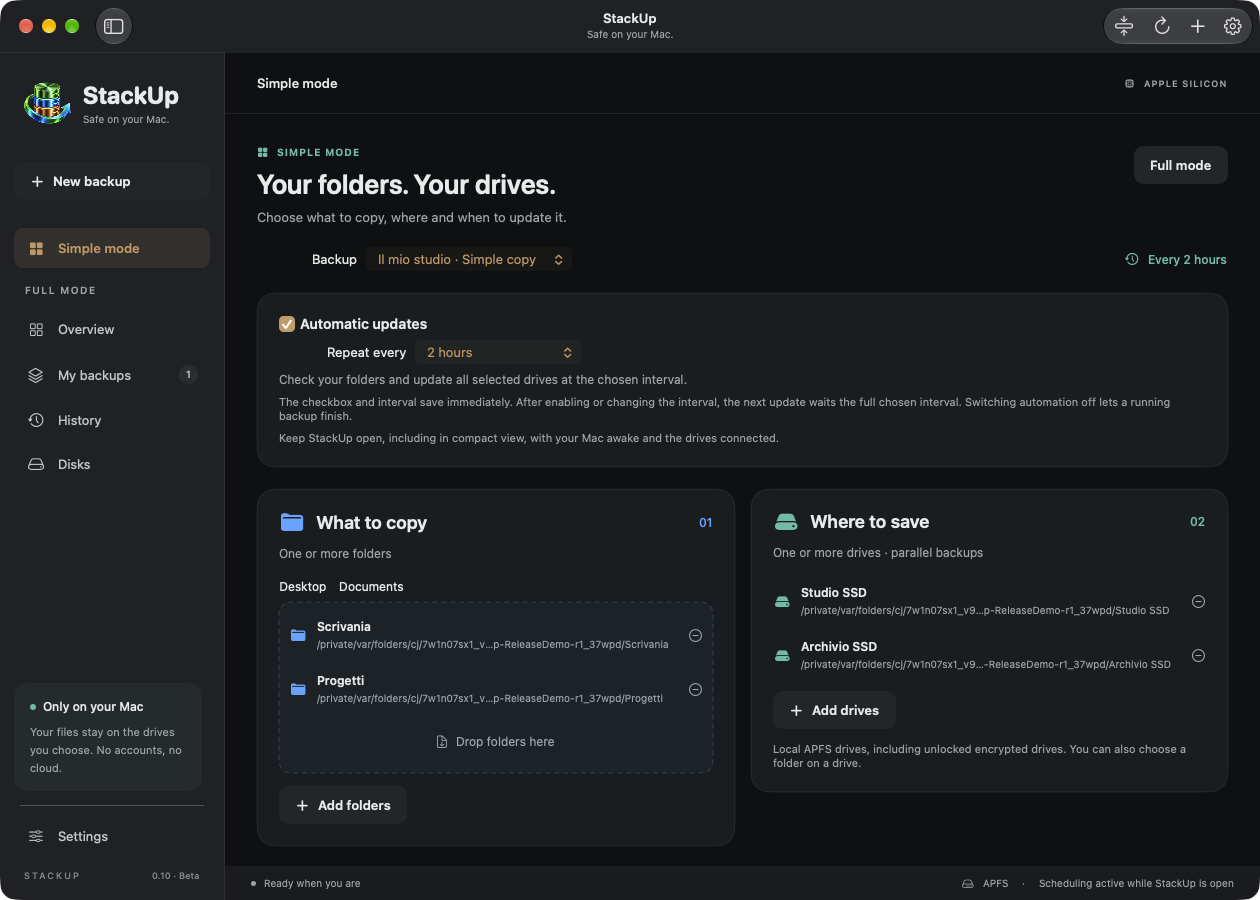Viewport: 1260px width, 900px height.
Task: Remove Archivio SSD with its minus icon
Action: 1198,655
